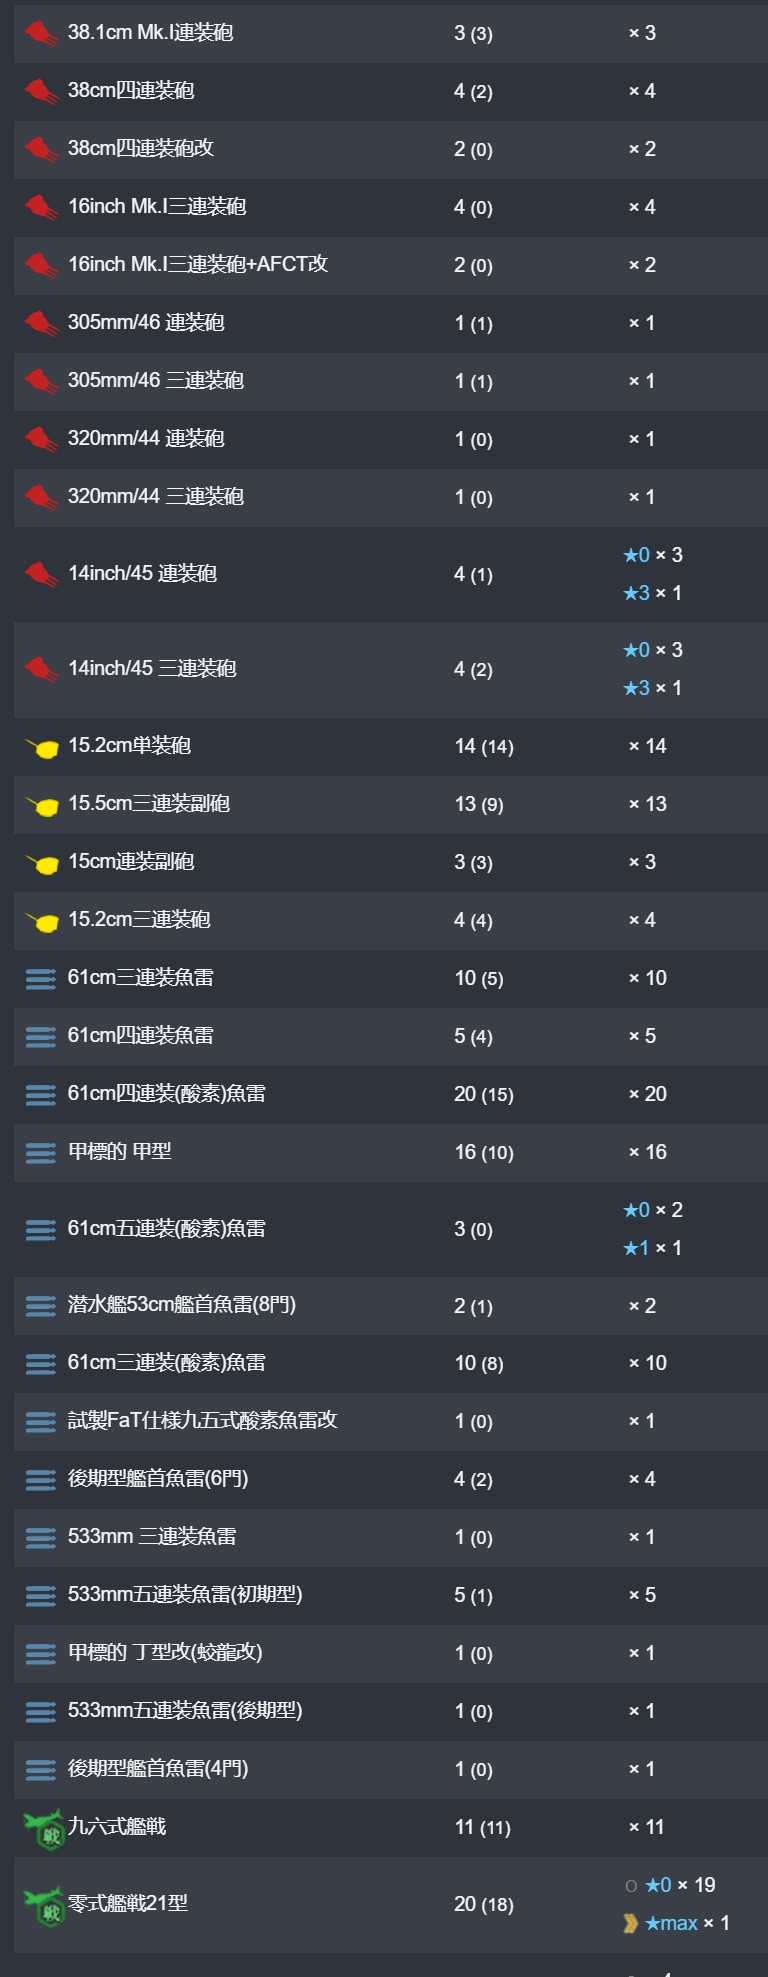
Task: Click the ★0 × 19 entry for 零式艦戦21型
Action: pos(670,1885)
